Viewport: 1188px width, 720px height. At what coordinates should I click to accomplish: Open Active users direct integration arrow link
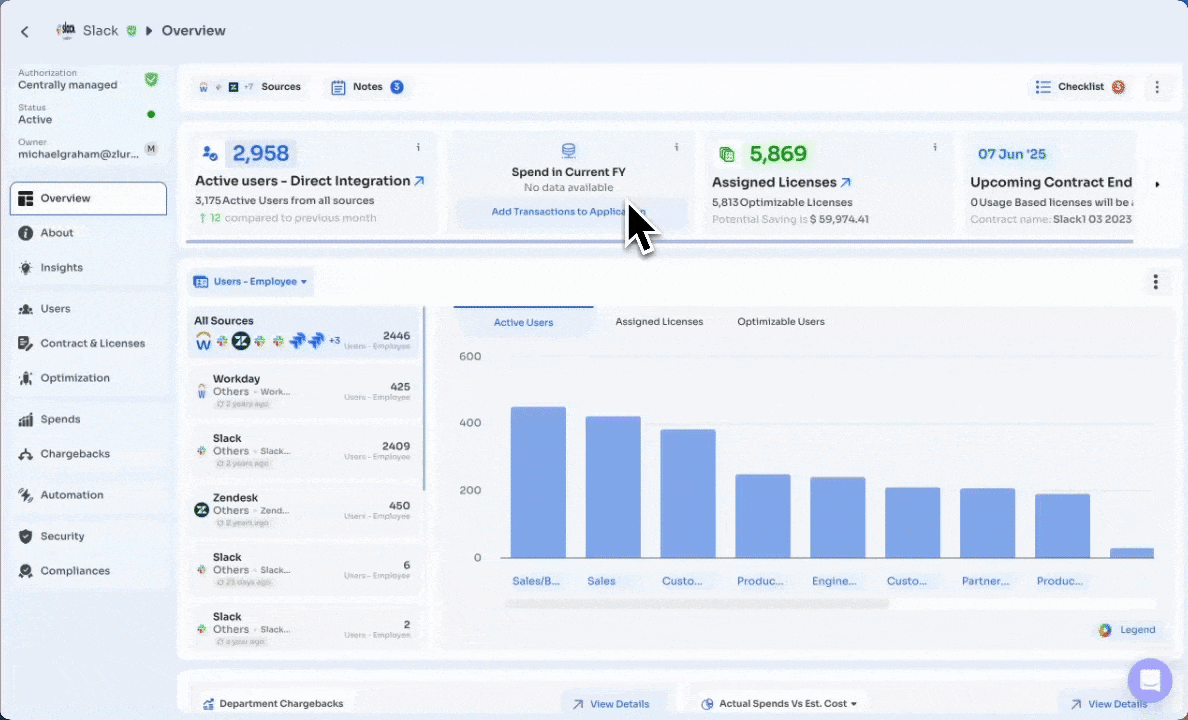point(419,181)
